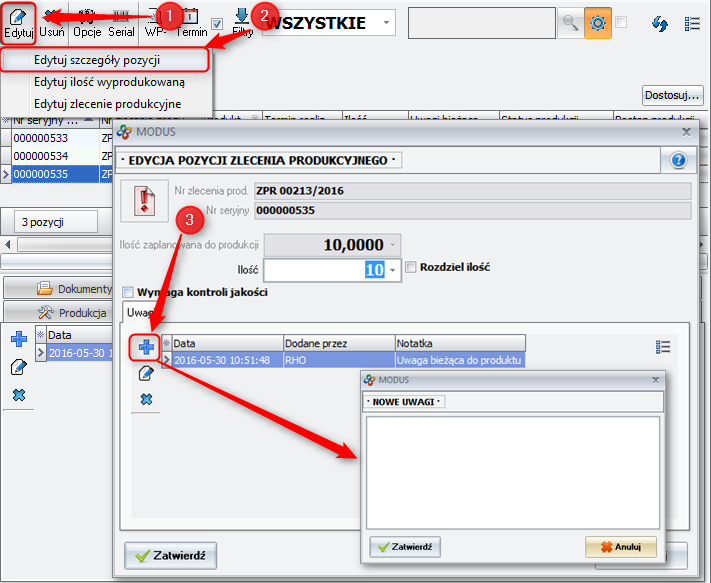Click the Edytuj toolbar button

18,23
